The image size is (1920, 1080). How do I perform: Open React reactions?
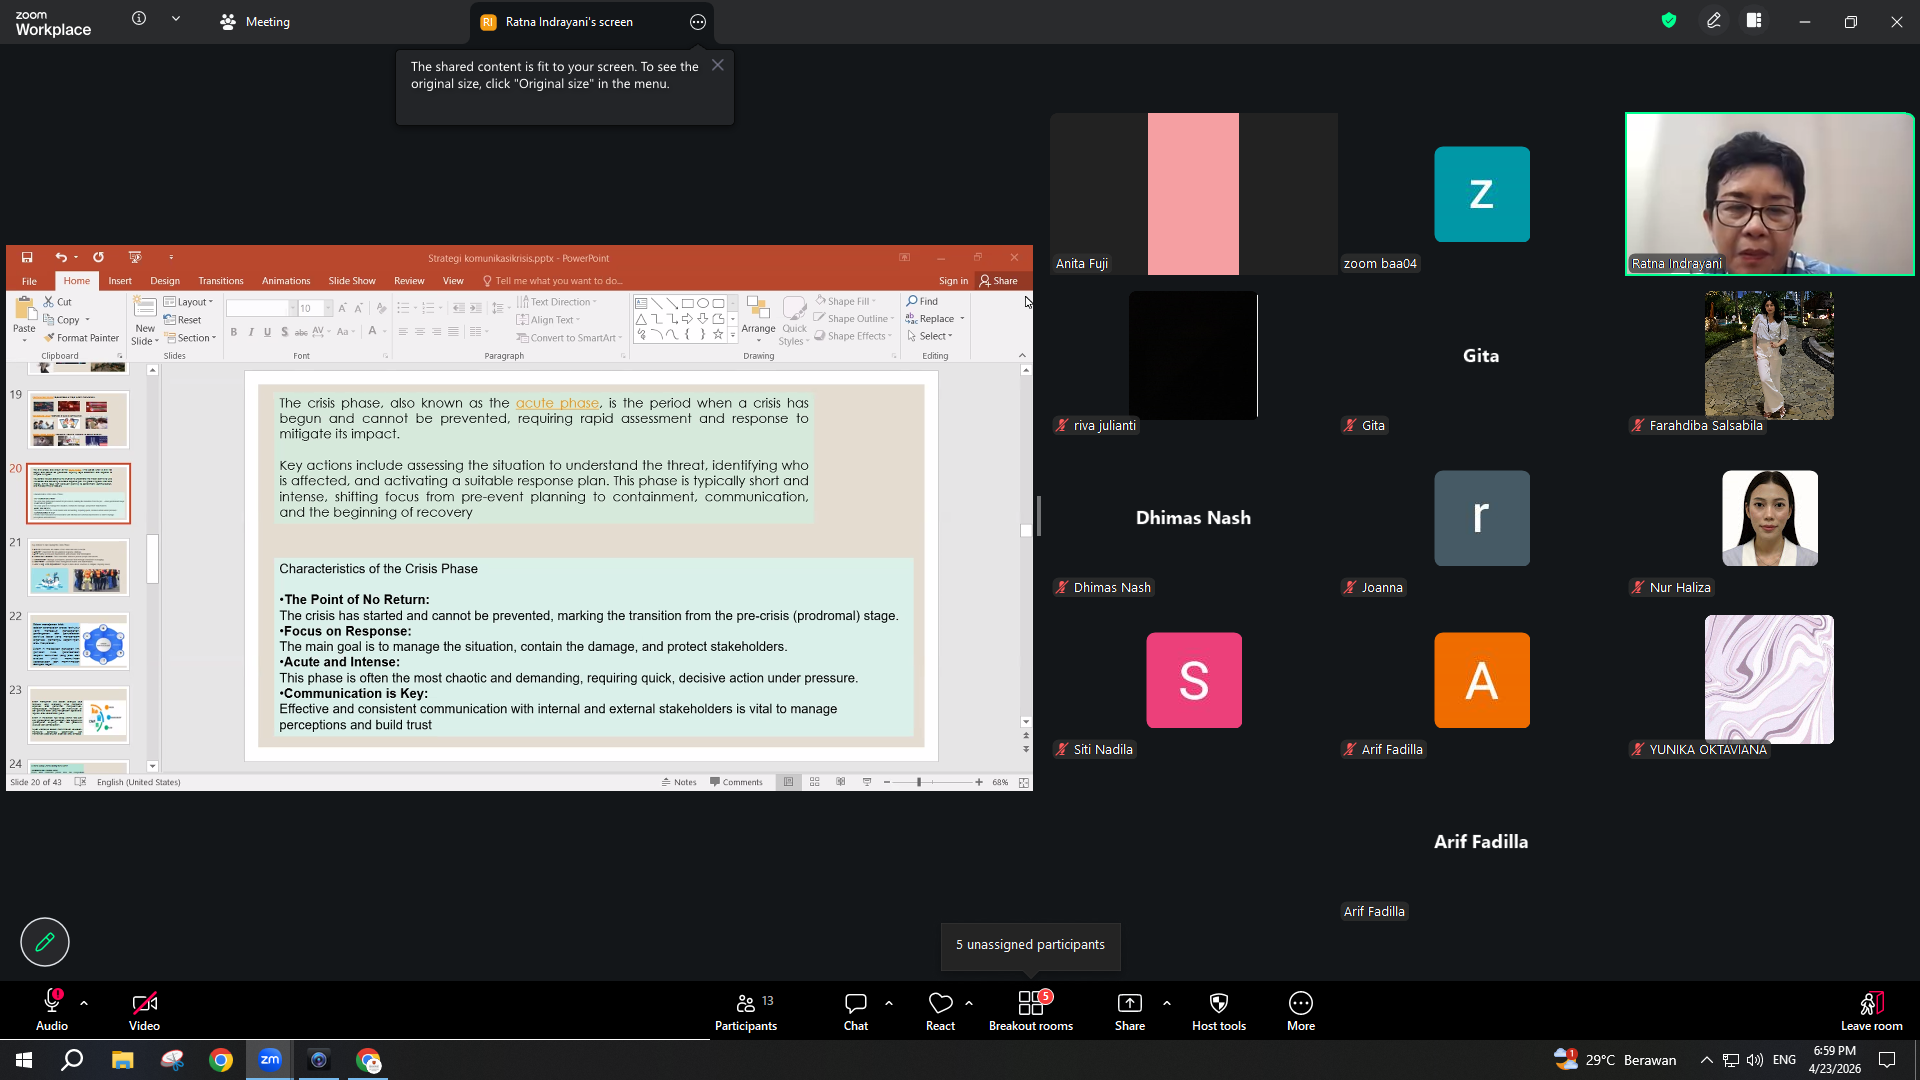(940, 1011)
